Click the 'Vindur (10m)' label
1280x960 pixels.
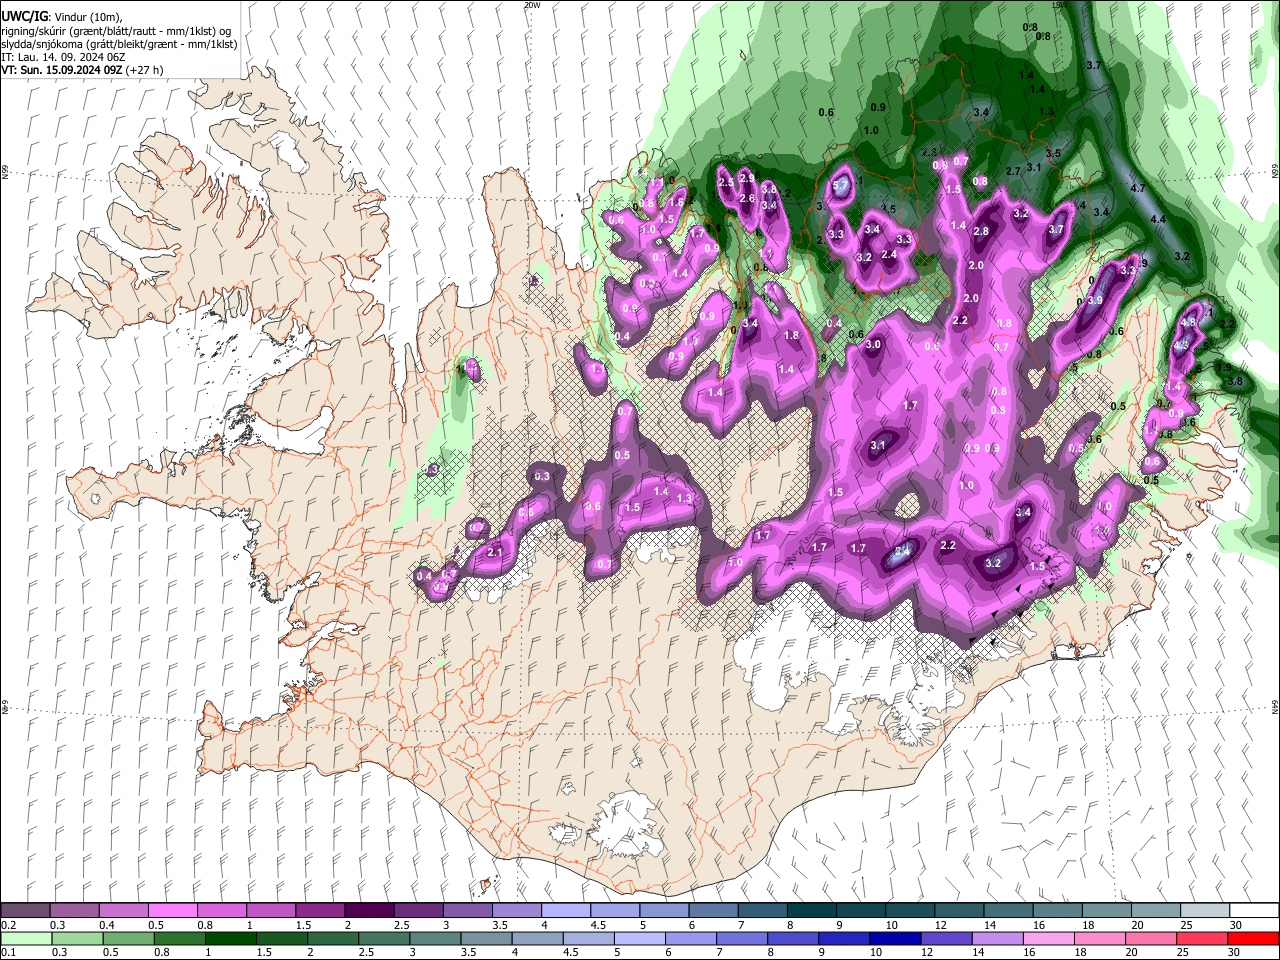tap(88, 17)
